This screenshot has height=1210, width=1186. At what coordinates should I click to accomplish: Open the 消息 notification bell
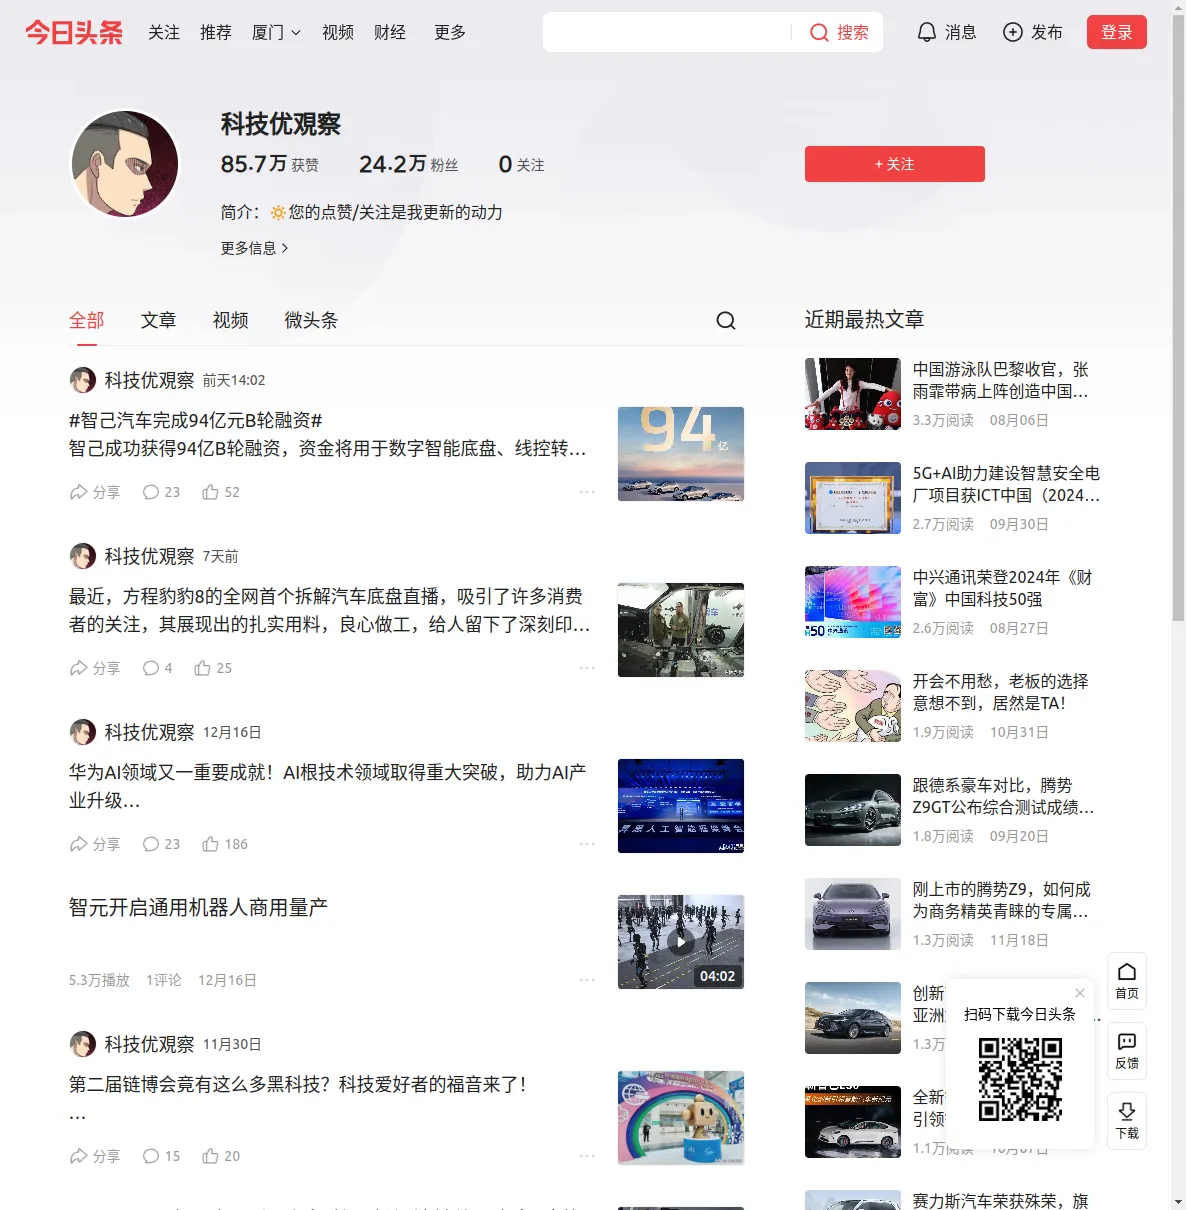(x=927, y=32)
